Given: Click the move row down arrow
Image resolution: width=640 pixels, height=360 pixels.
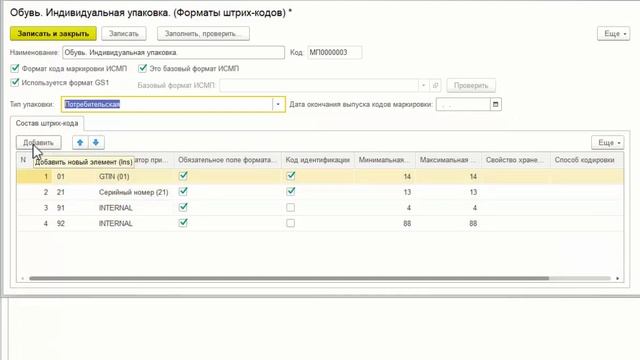Looking at the screenshot, I should [x=96, y=142].
